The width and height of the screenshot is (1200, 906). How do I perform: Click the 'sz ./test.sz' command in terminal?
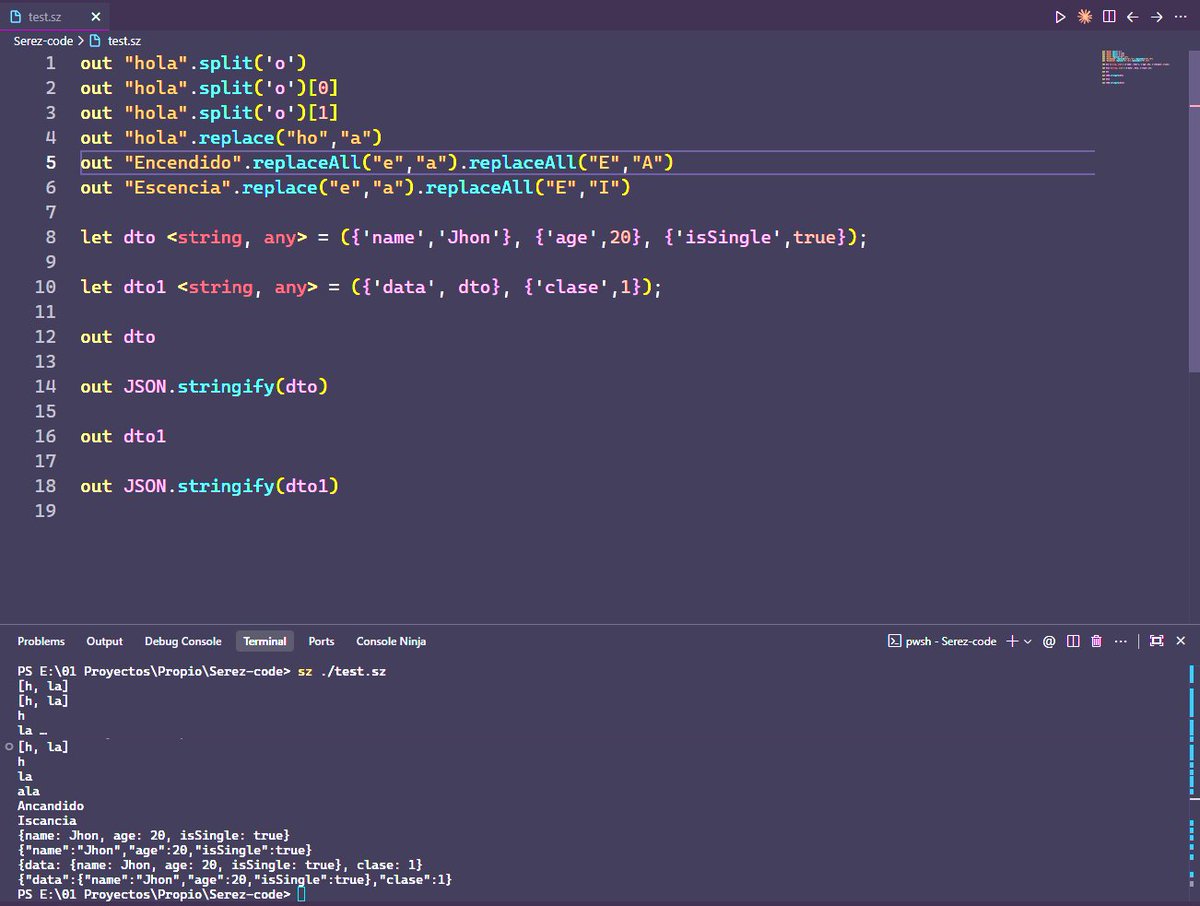[342, 671]
